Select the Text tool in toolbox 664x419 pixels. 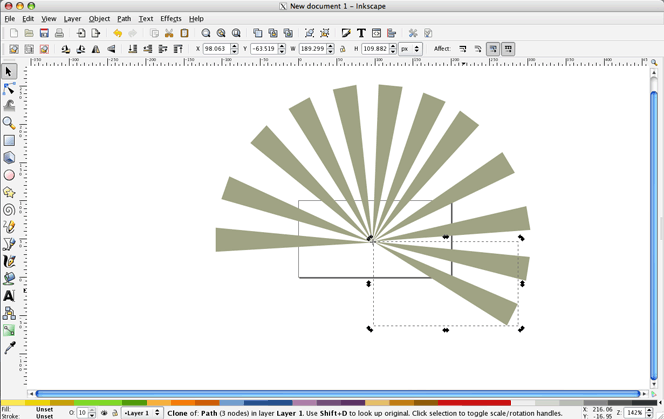(x=9, y=296)
